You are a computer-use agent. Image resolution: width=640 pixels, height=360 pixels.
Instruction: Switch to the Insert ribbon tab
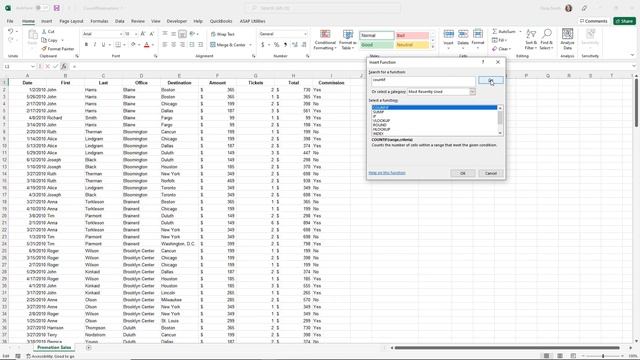[47, 21]
